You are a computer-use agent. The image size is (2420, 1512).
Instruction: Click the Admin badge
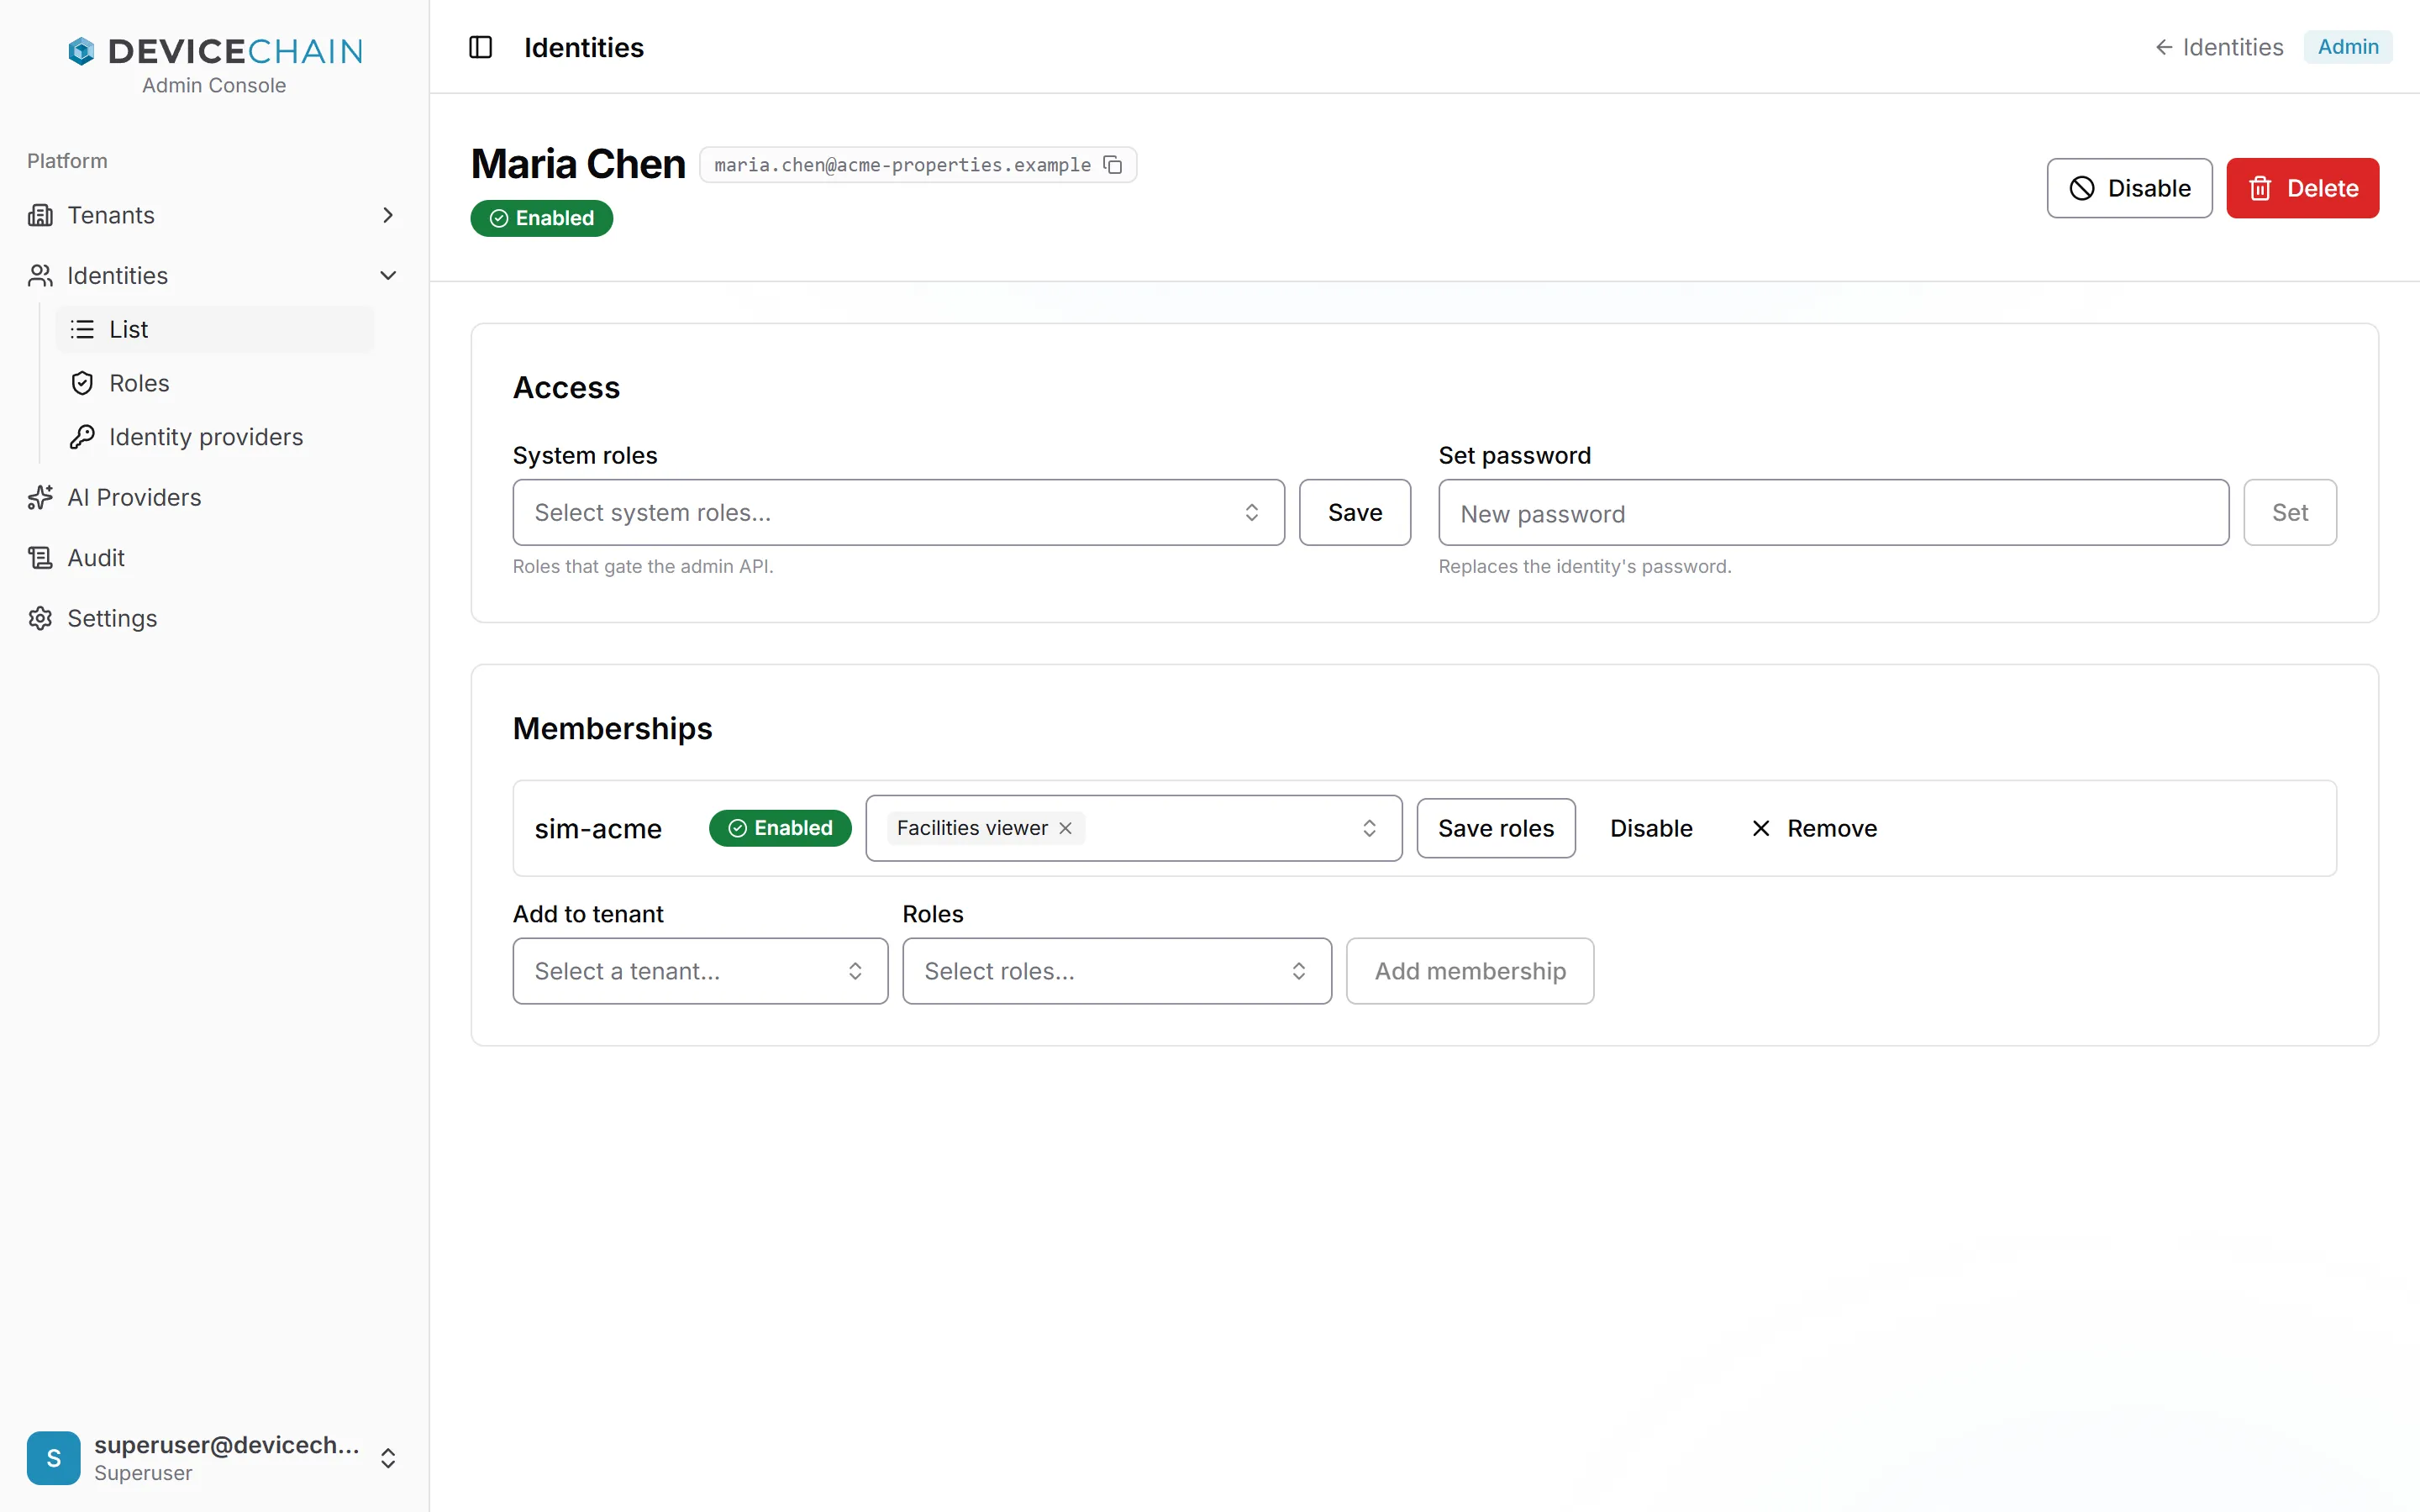2347,47
